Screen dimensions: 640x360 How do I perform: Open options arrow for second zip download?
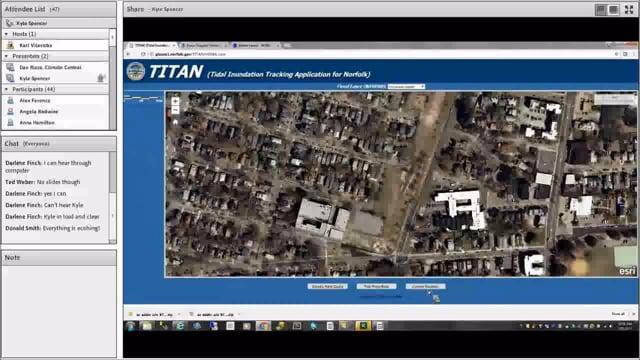(239, 315)
